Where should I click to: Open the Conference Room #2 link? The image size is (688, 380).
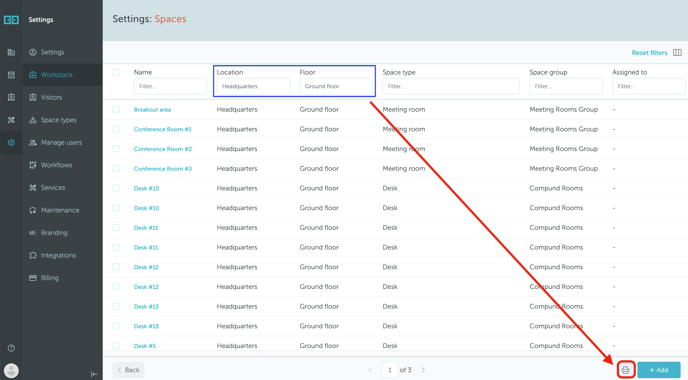[x=163, y=149]
